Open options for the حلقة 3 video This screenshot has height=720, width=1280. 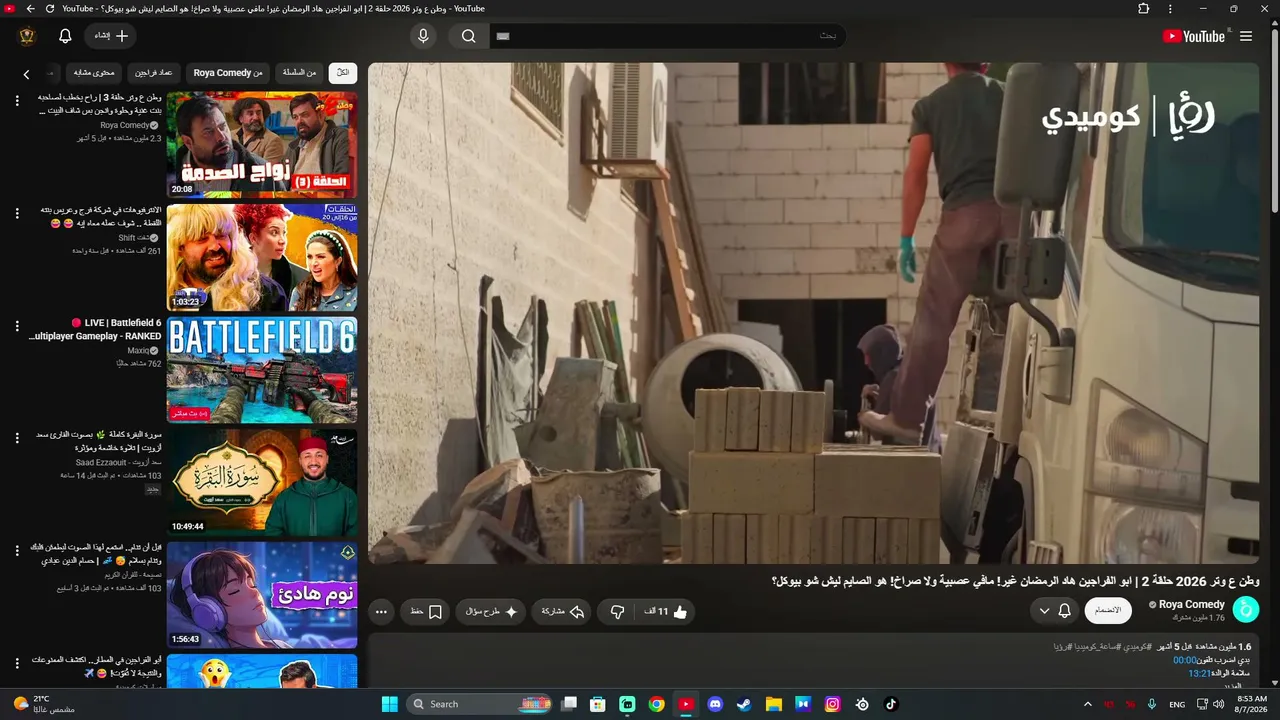[17, 100]
